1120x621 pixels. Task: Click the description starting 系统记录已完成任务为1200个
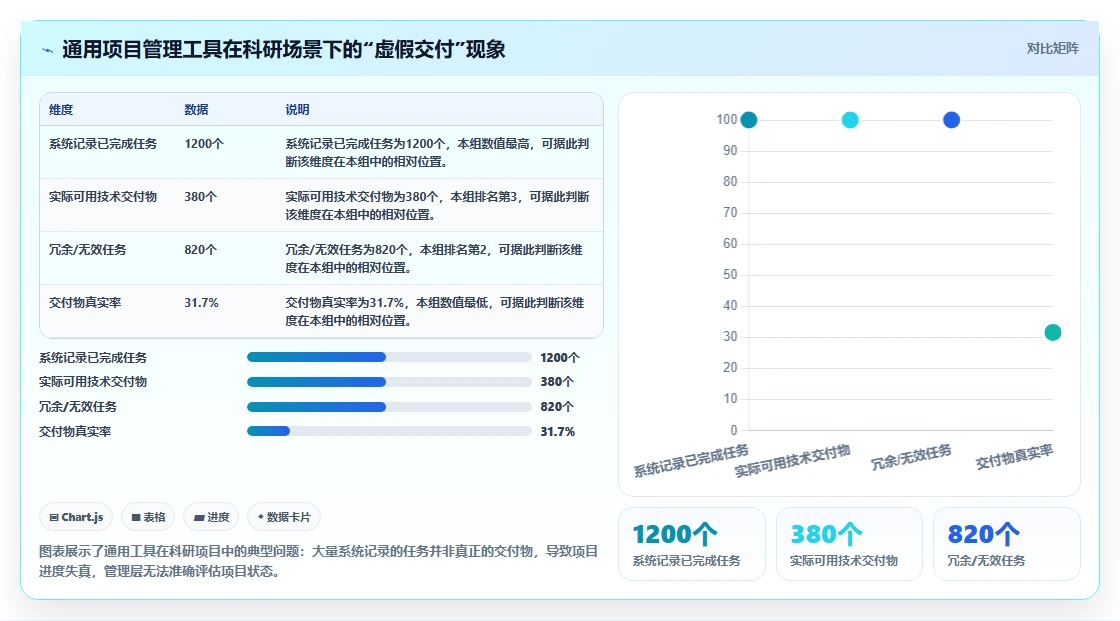point(437,152)
